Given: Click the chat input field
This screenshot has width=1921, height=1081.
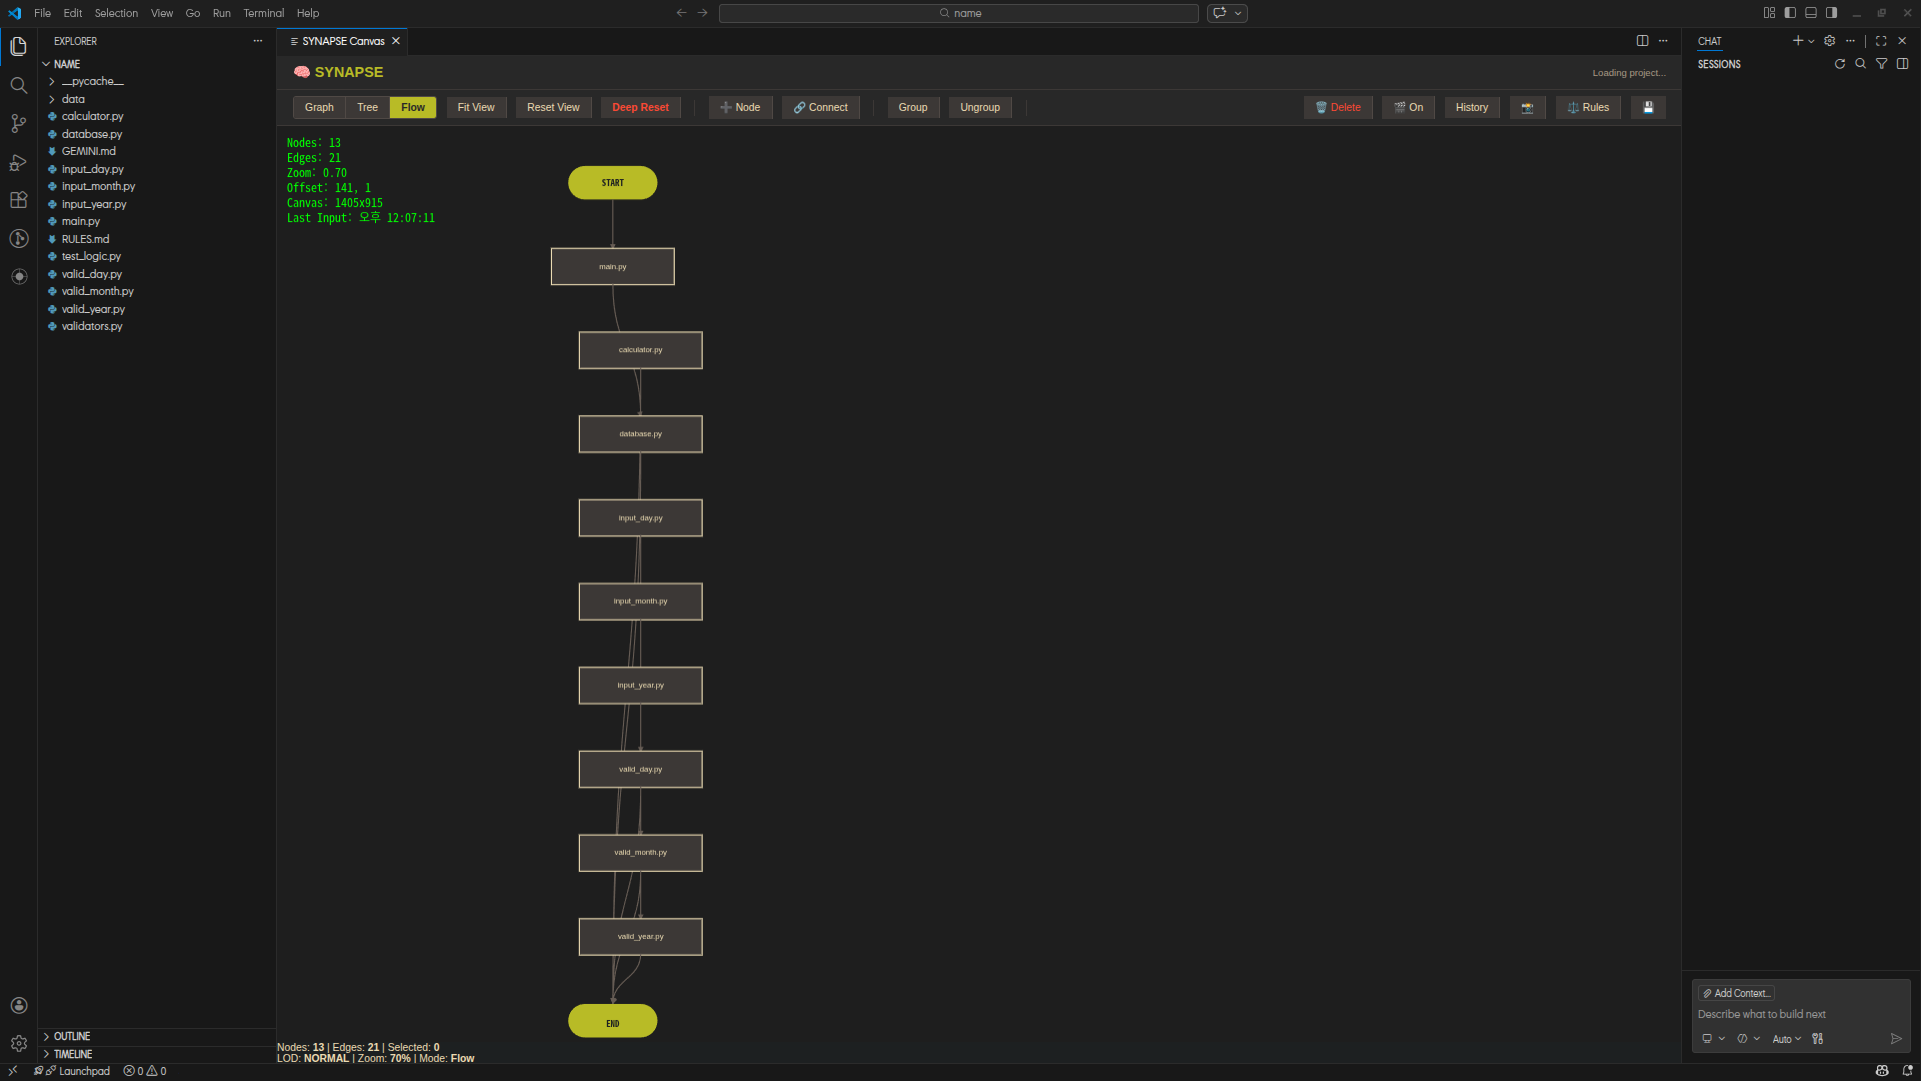Looking at the screenshot, I should [1790, 1014].
